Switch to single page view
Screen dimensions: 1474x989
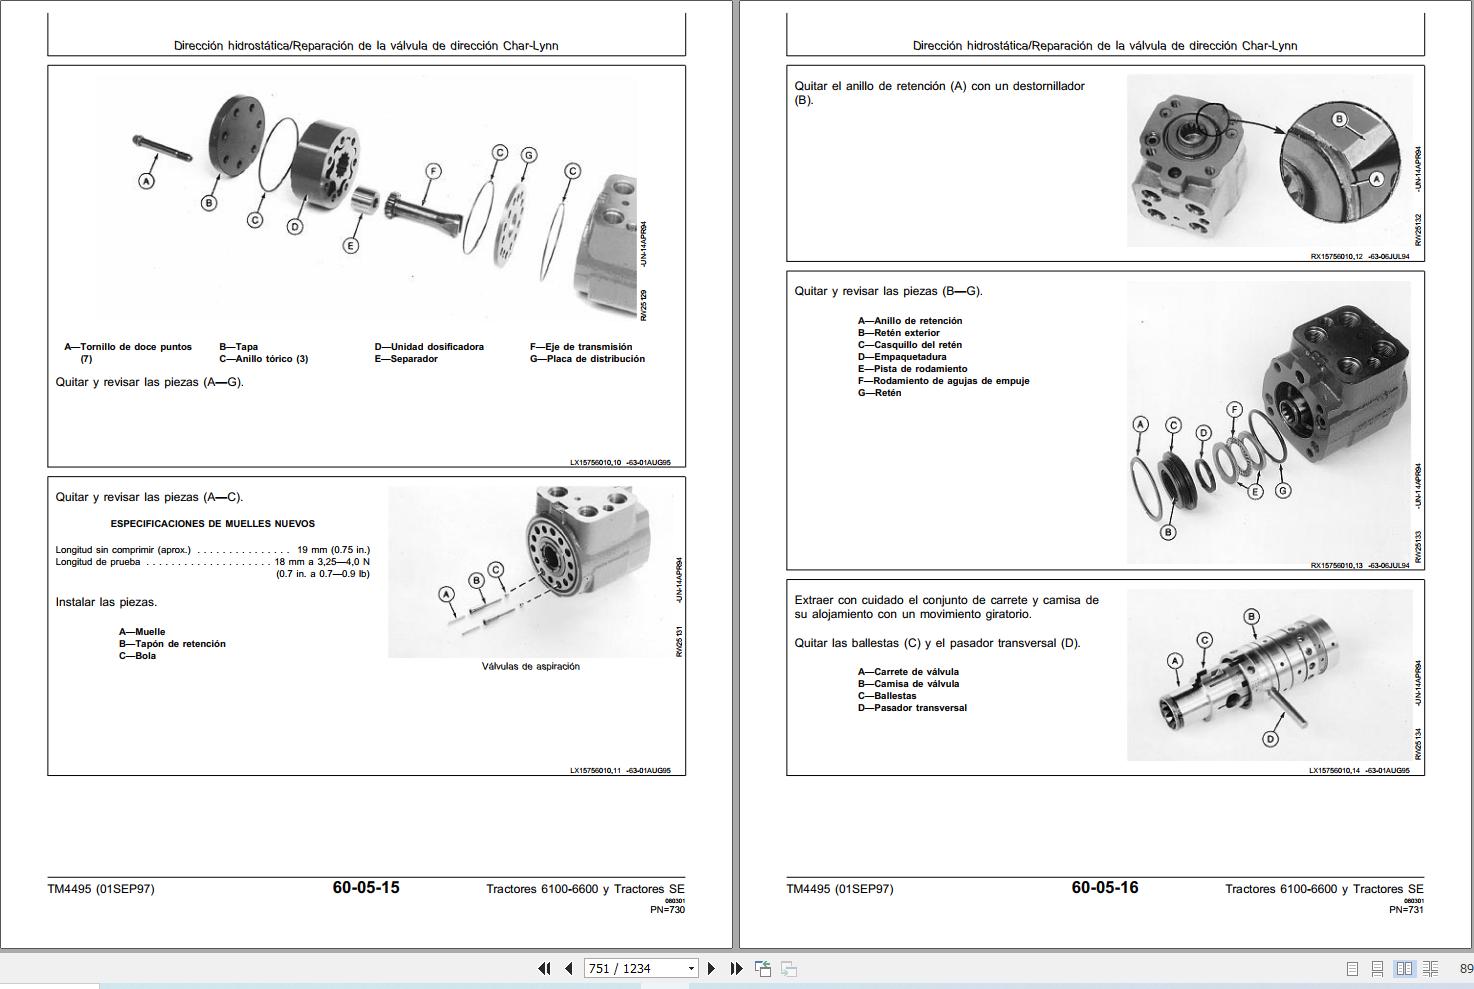(1352, 968)
